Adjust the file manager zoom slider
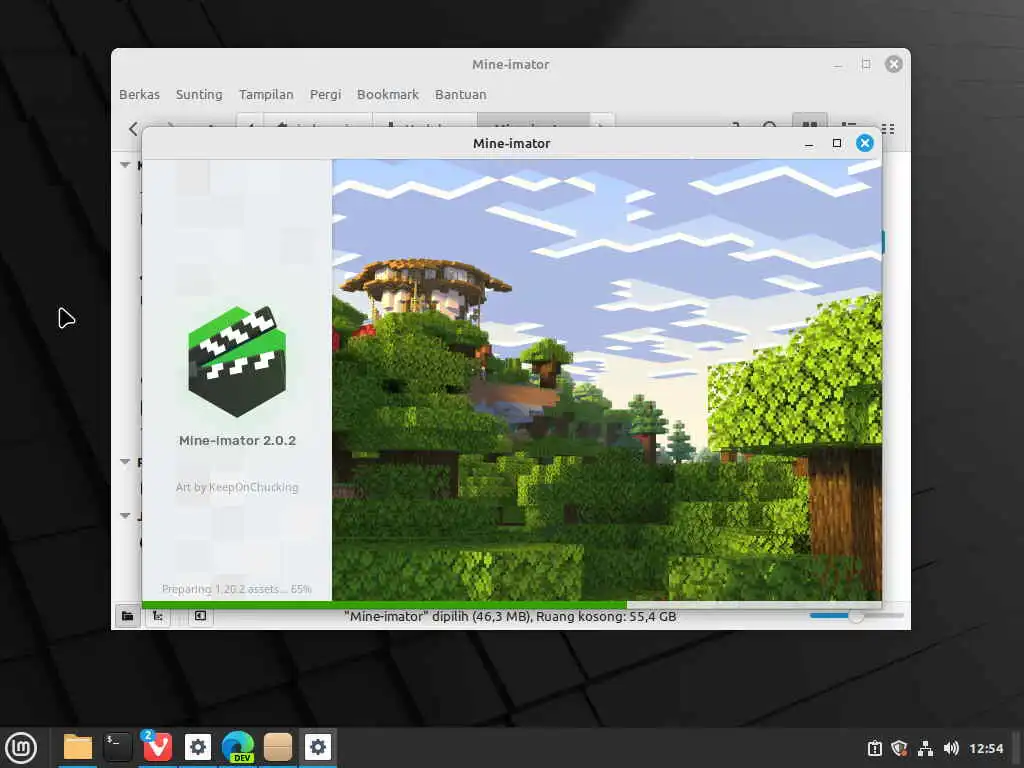The width and height of the screenshot is (1024, 768). (x=856, y=616)
